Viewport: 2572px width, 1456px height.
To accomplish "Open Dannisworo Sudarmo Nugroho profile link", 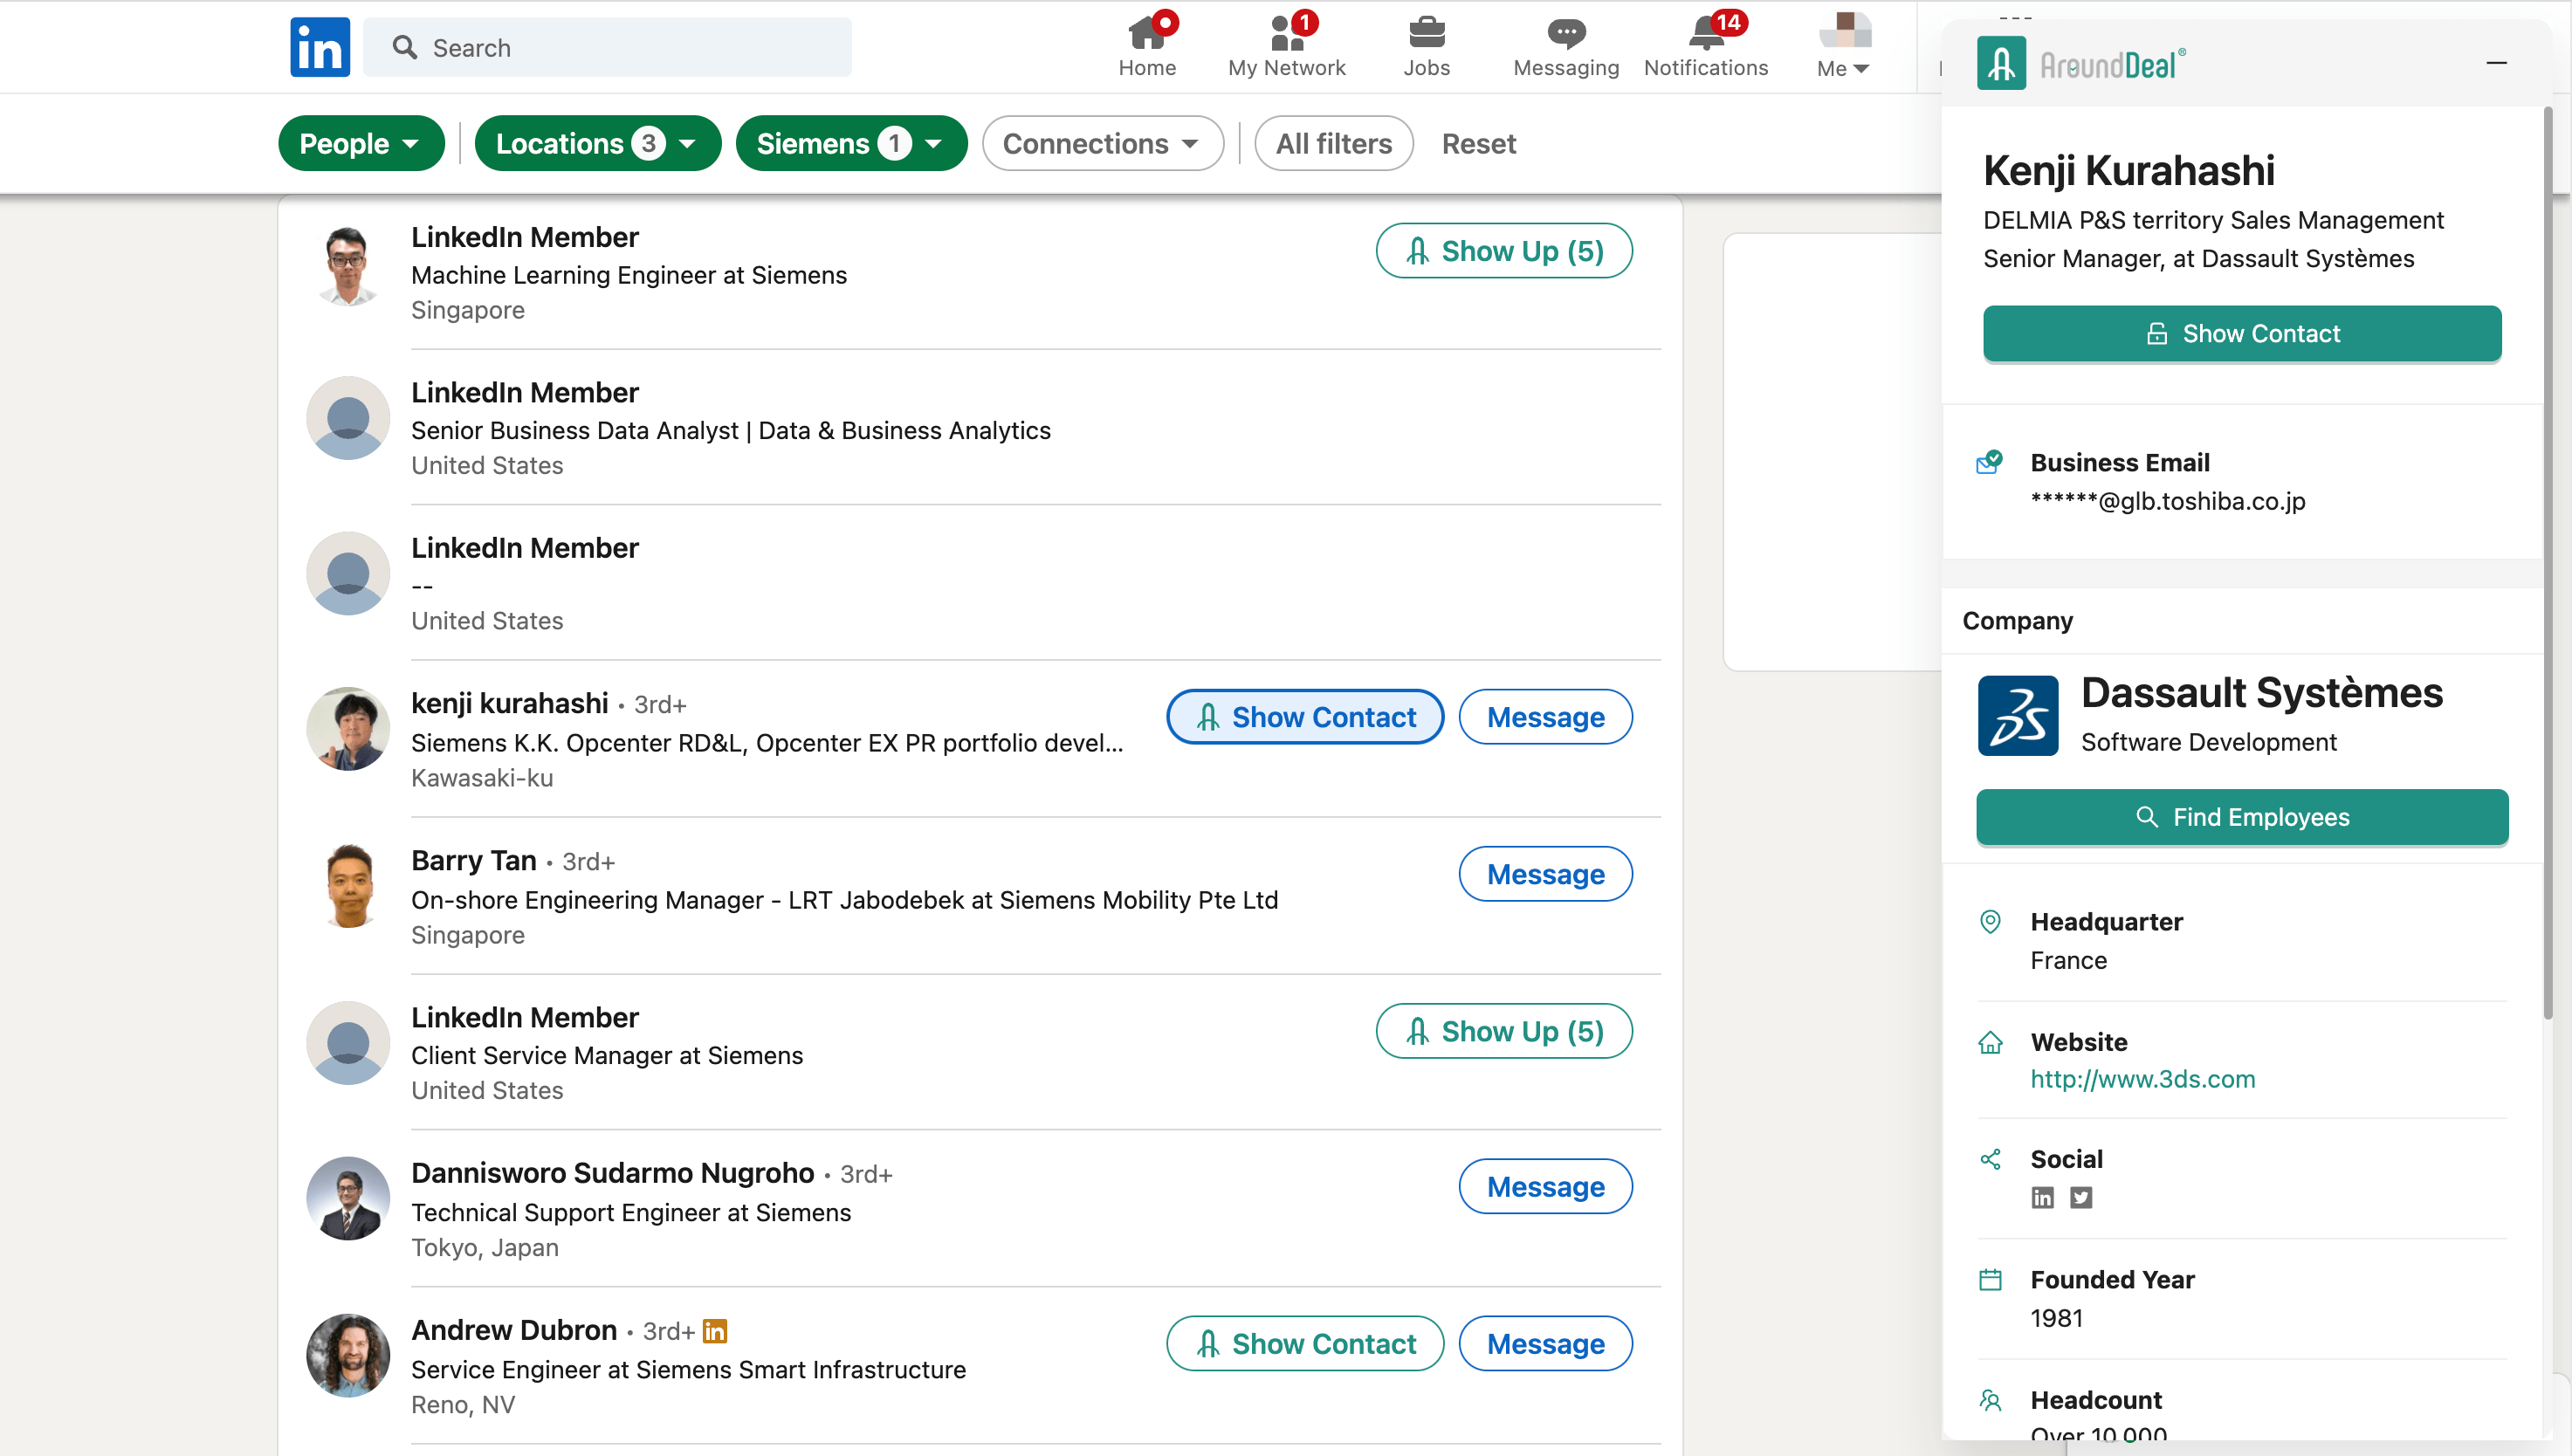I will (x=612, y=1173).
